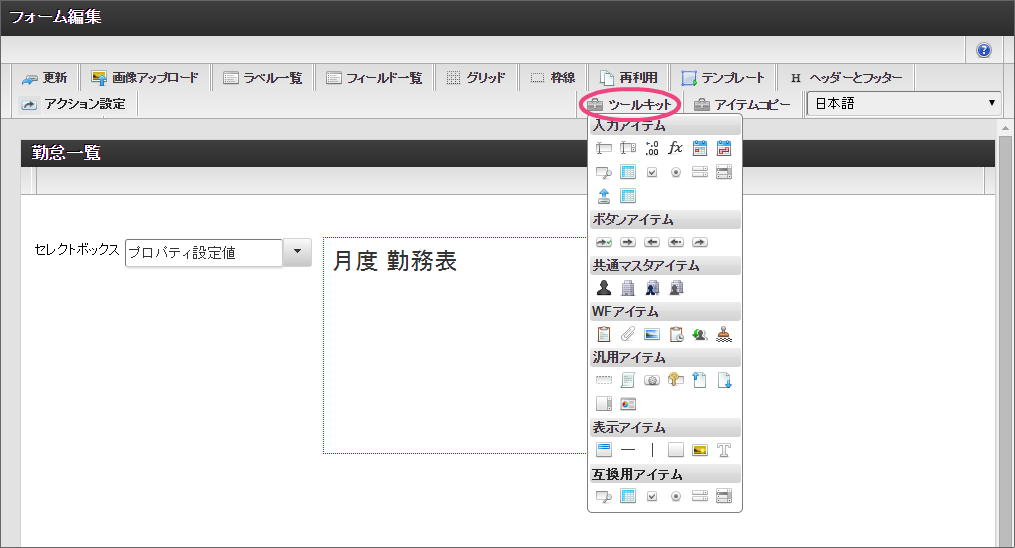Viewport: 1015px width, 548px height.
Task: Add grid table item in 互換用アイテム section
Action: point(627,496)
